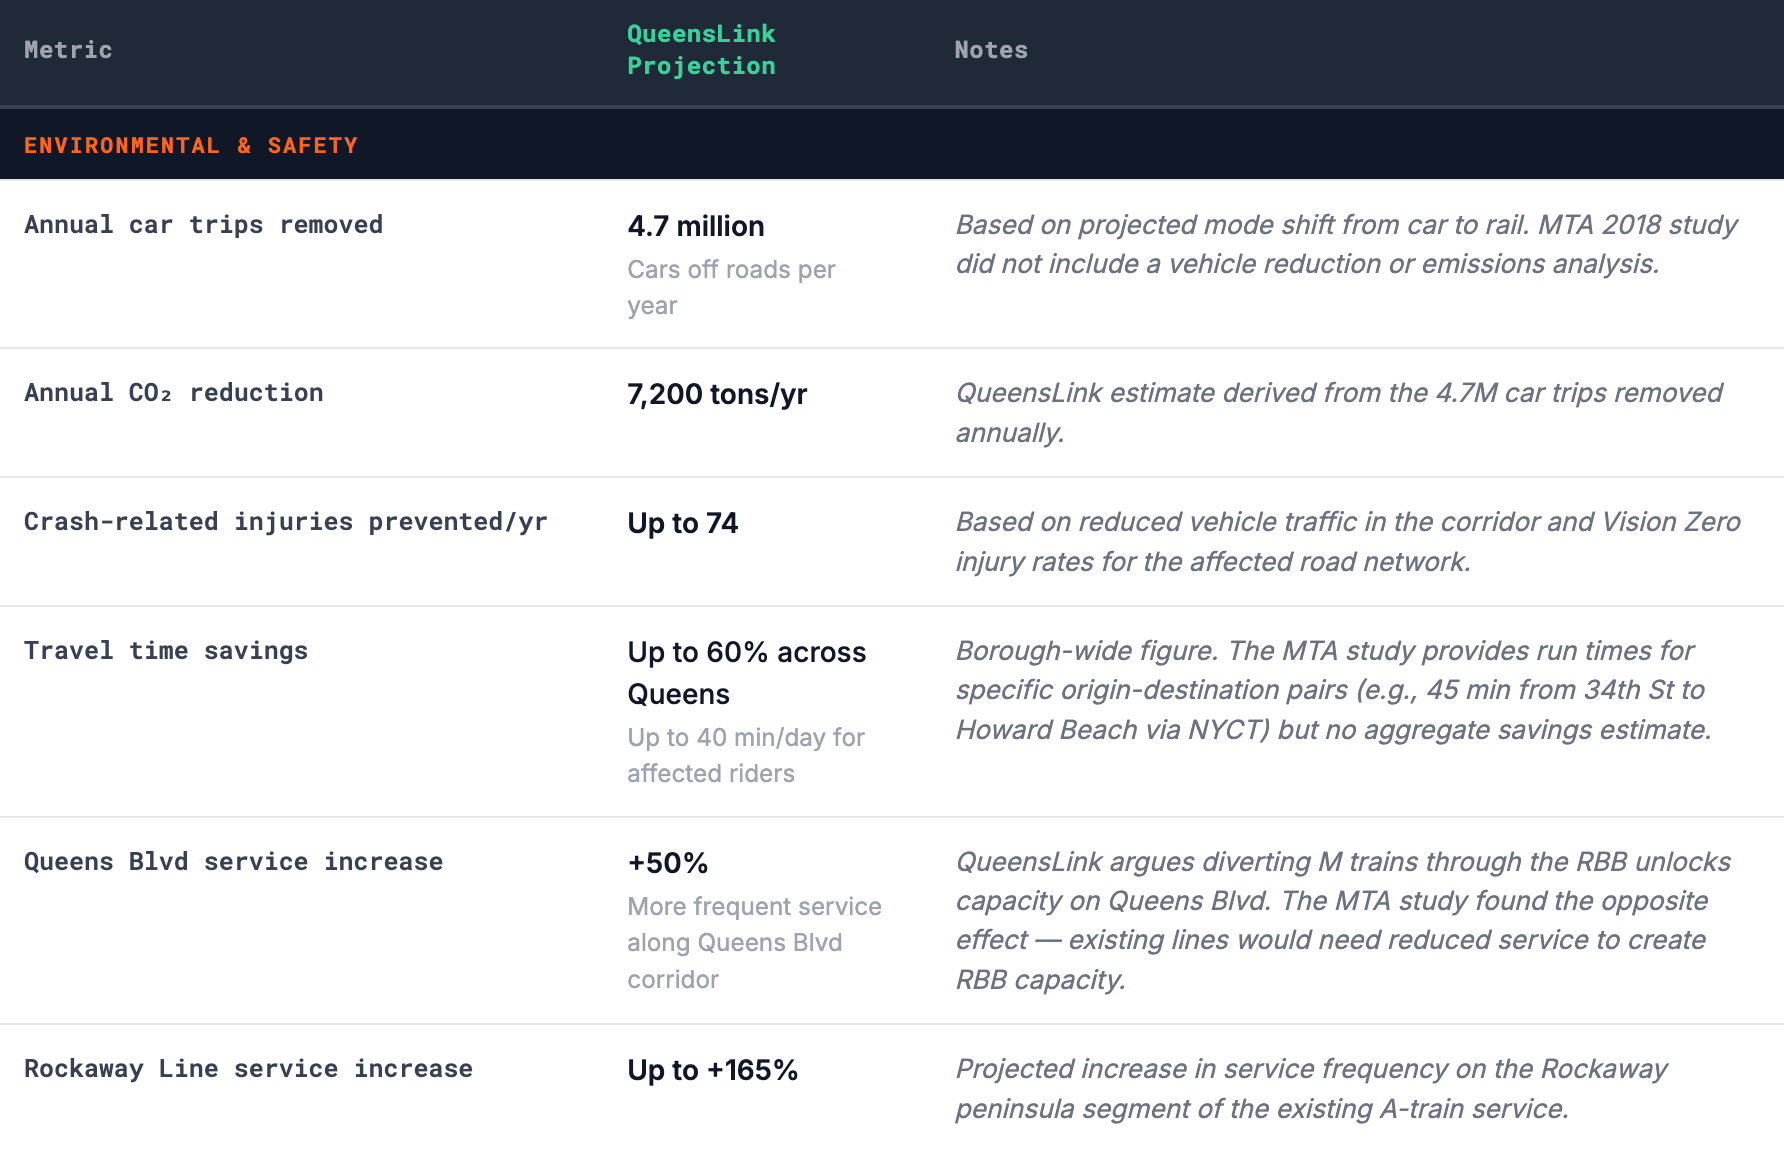This screenshot has height=1150, width=1784.
Task: Click the 7,200 tons/yr value
Action: (x=717, y=394)
